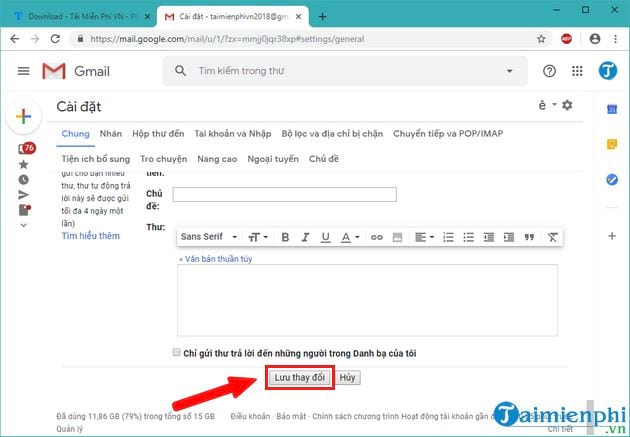Open Chuyển tiếp và POP/IMAP tab

pos(448,133)
